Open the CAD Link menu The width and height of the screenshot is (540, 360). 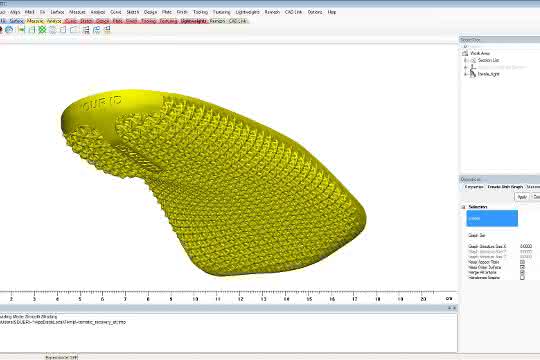[293, 12]
